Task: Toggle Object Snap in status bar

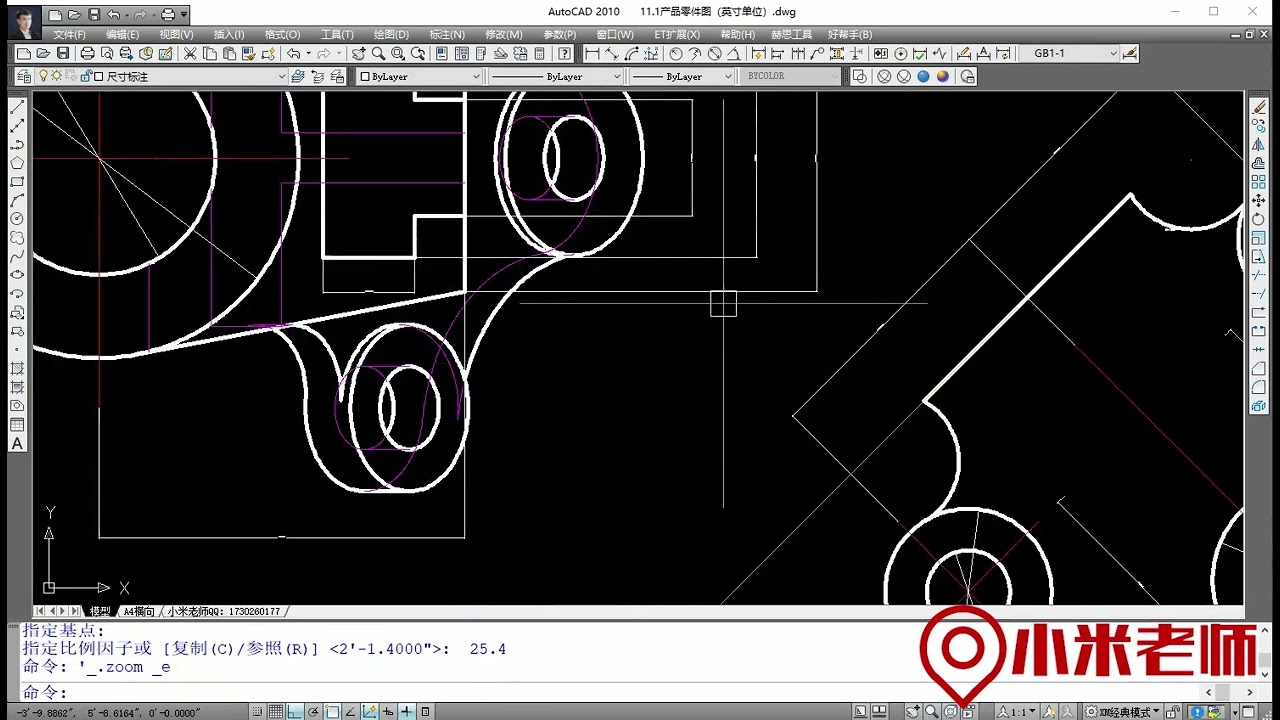Action: [332, 712]
